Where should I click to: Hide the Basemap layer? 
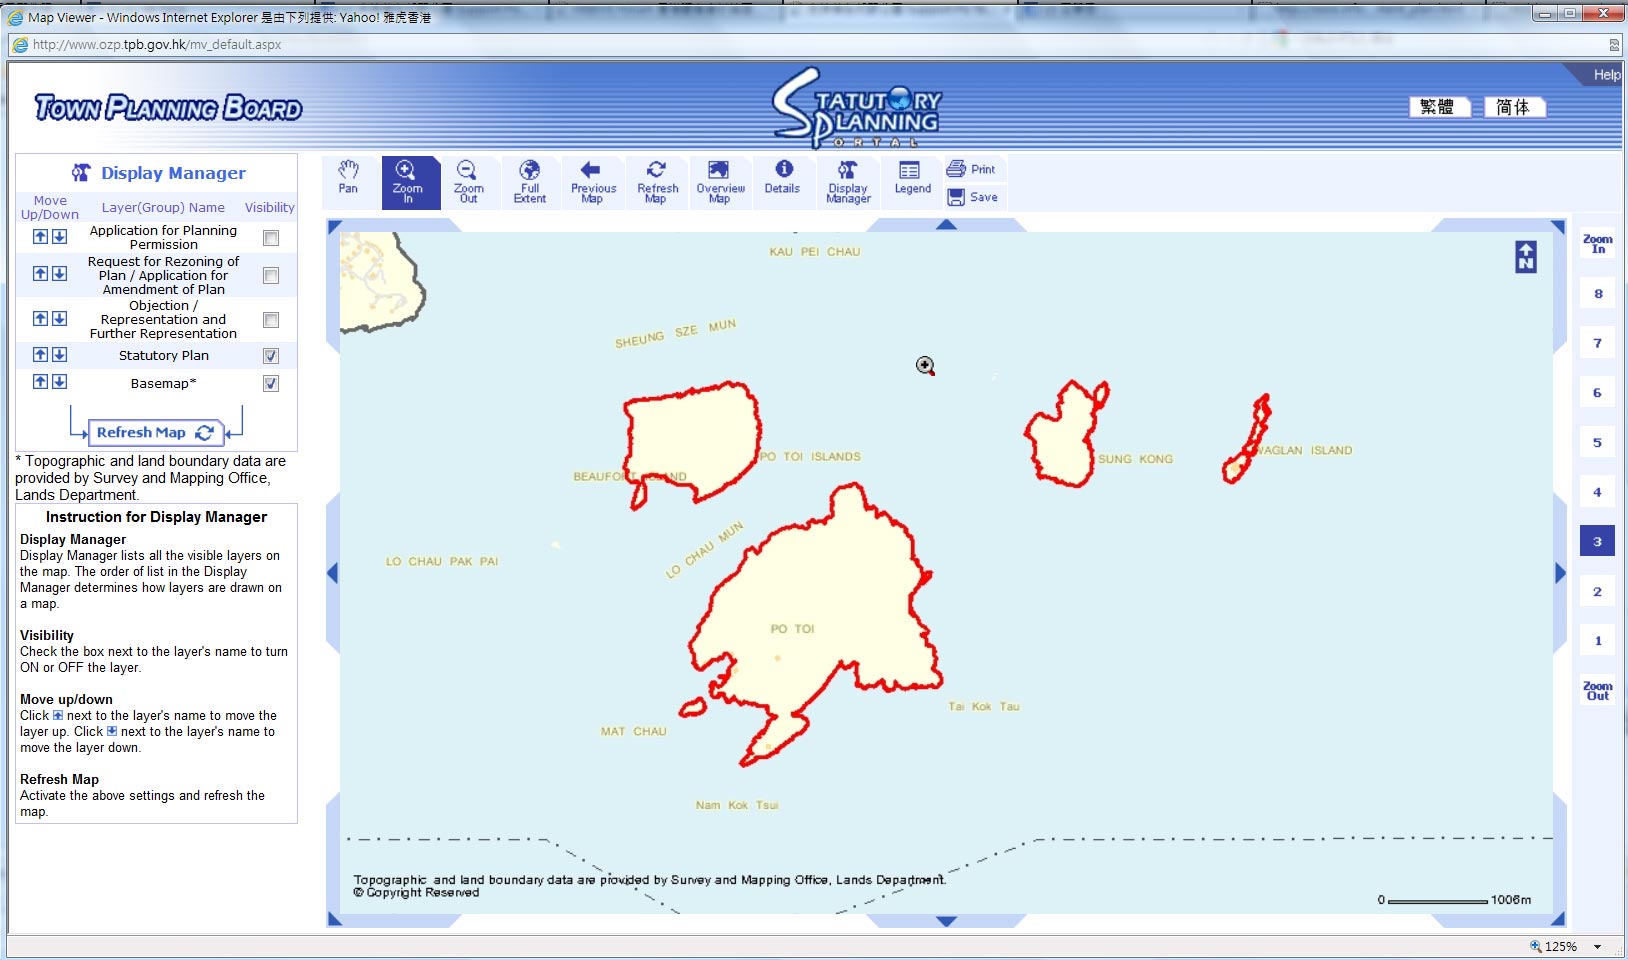click(270, 382)
